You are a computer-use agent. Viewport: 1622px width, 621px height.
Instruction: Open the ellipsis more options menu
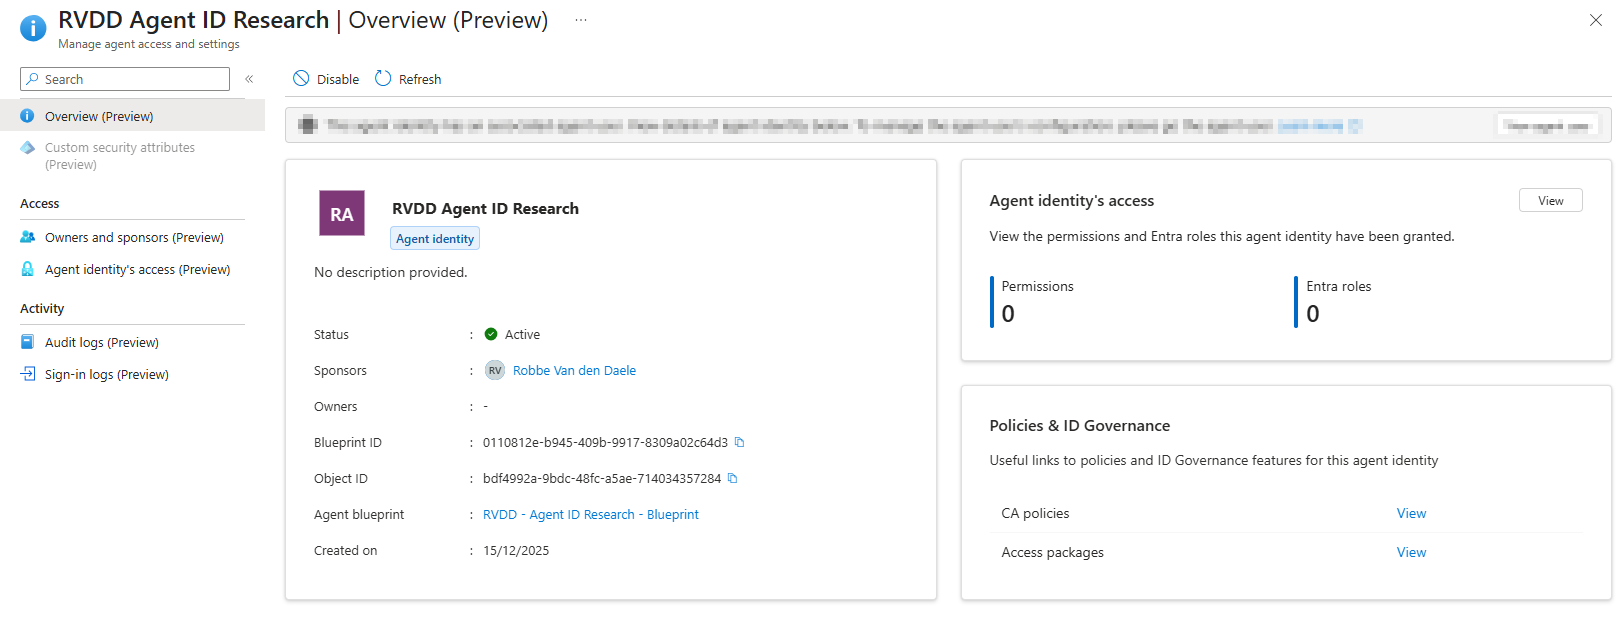(x=580, y=20)
